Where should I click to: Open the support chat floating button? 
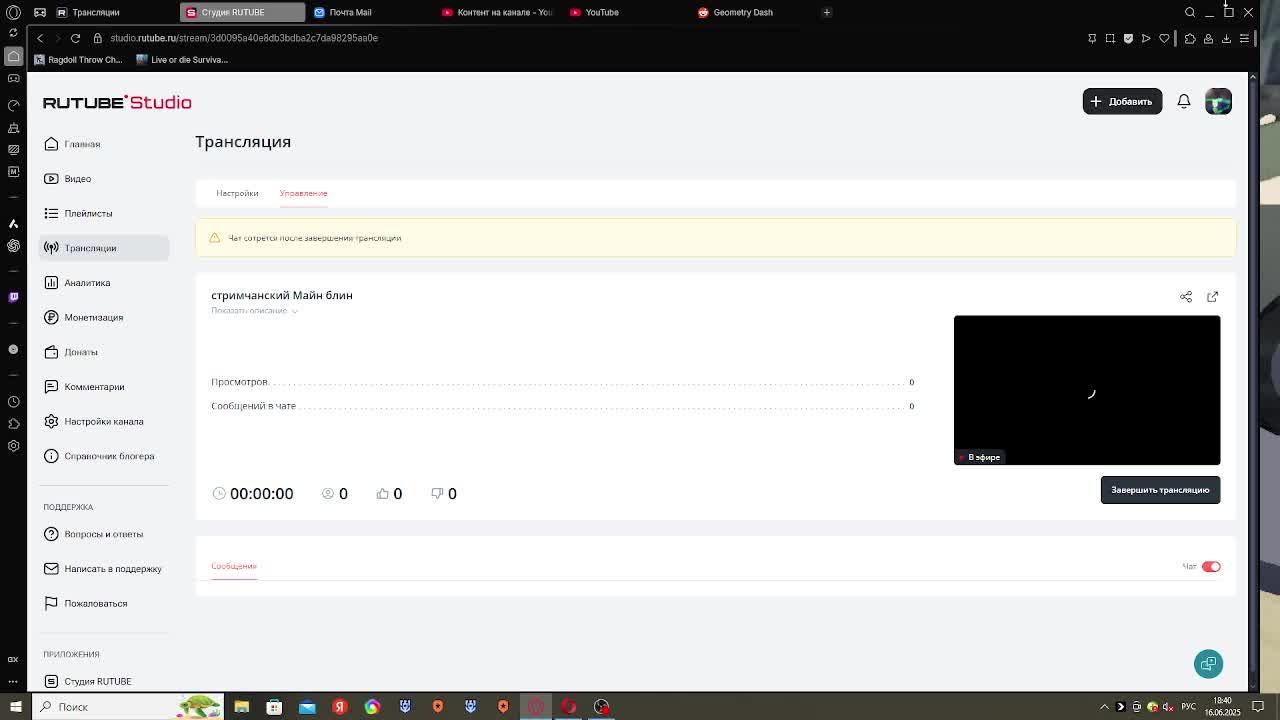tap(1208, 664)
